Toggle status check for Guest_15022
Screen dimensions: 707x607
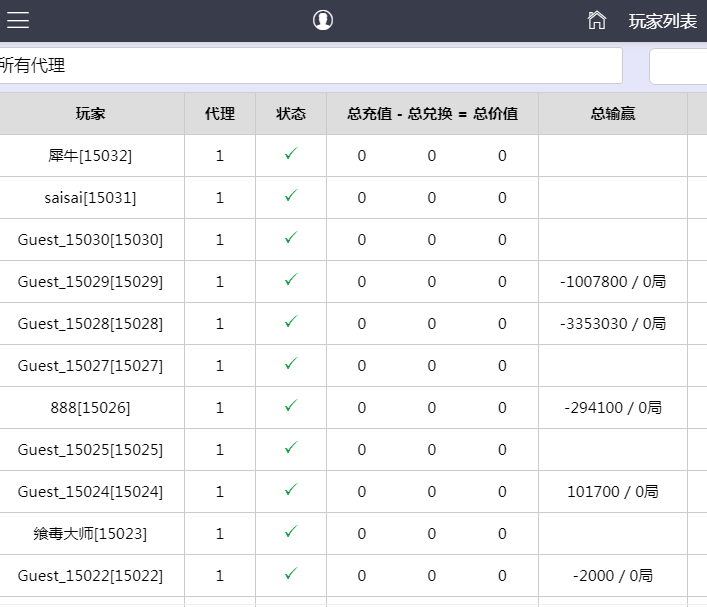point(290,575)
